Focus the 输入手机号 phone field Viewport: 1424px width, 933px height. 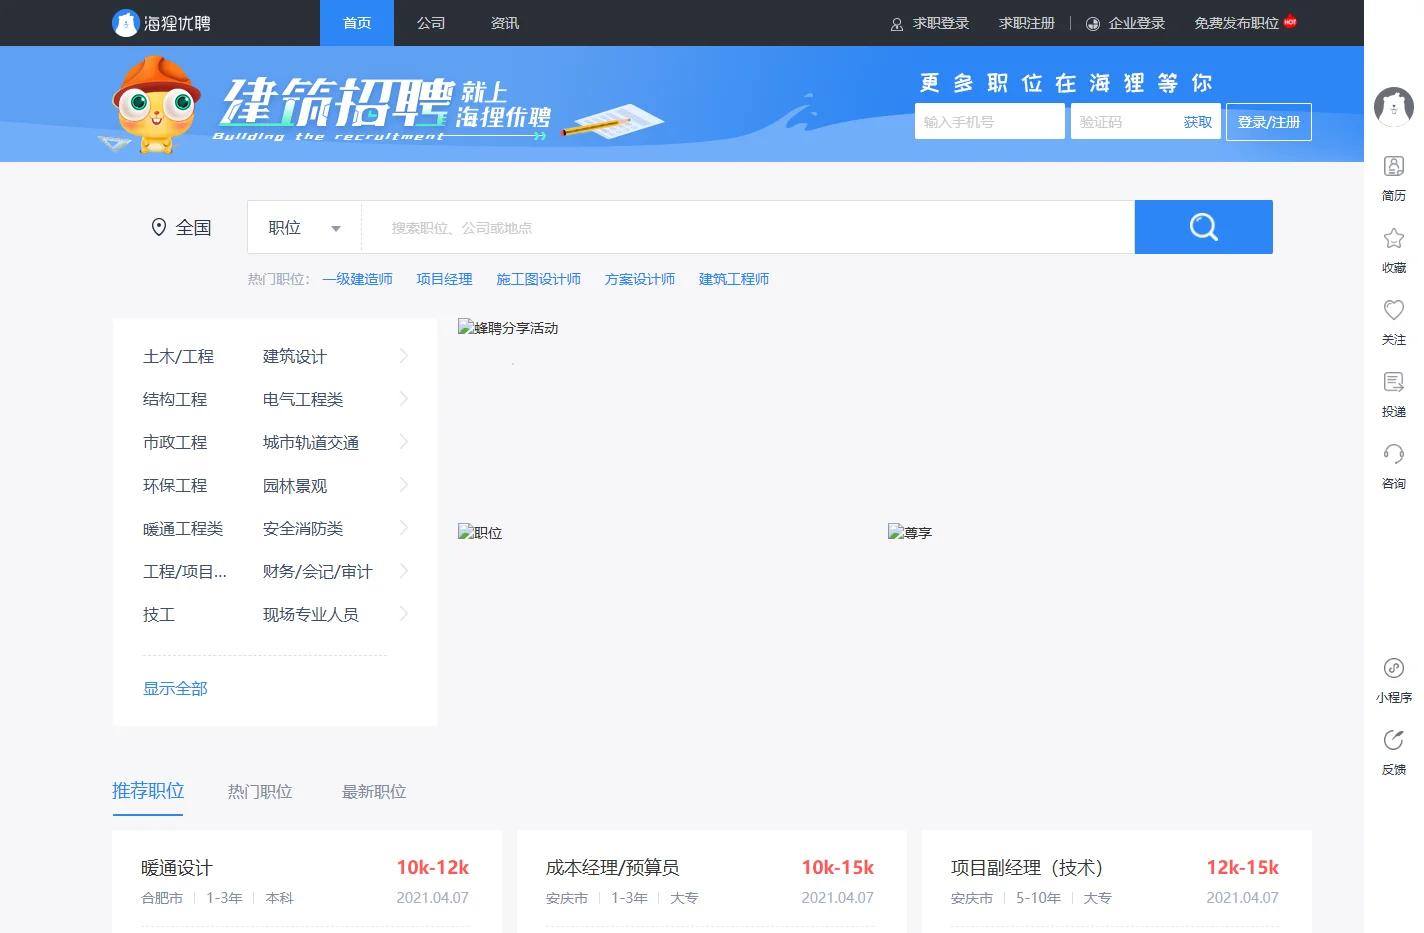pos(990,121)
